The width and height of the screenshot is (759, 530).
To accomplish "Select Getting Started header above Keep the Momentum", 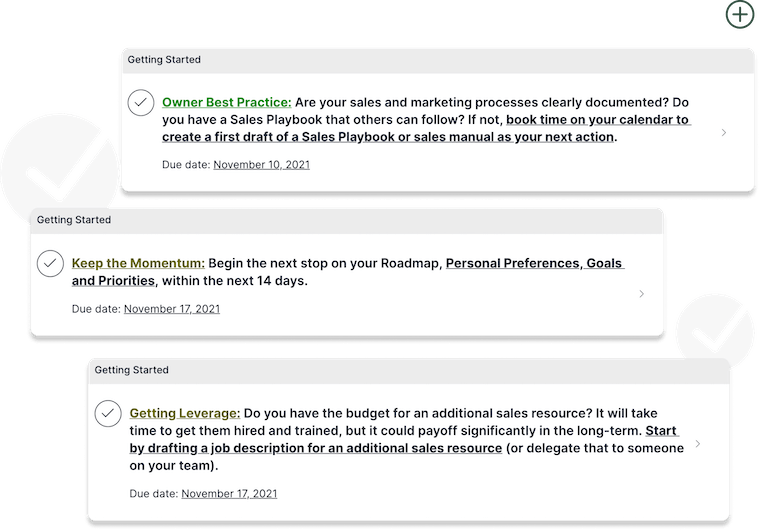I will [x=347, y=220].
